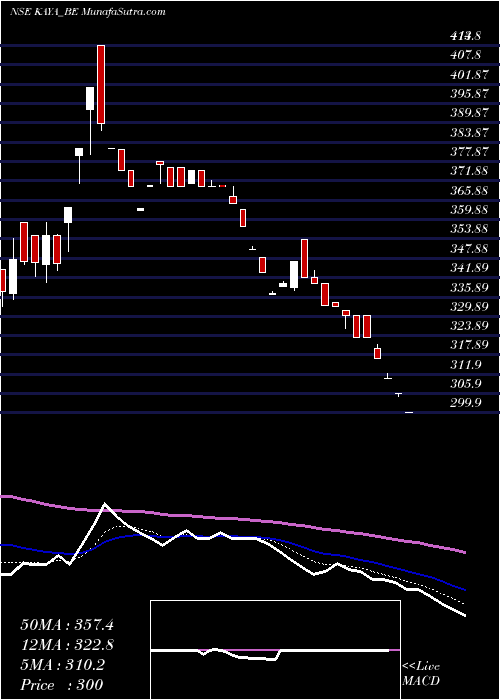Click the 371.88 price axis label

[x=469, y=171]
